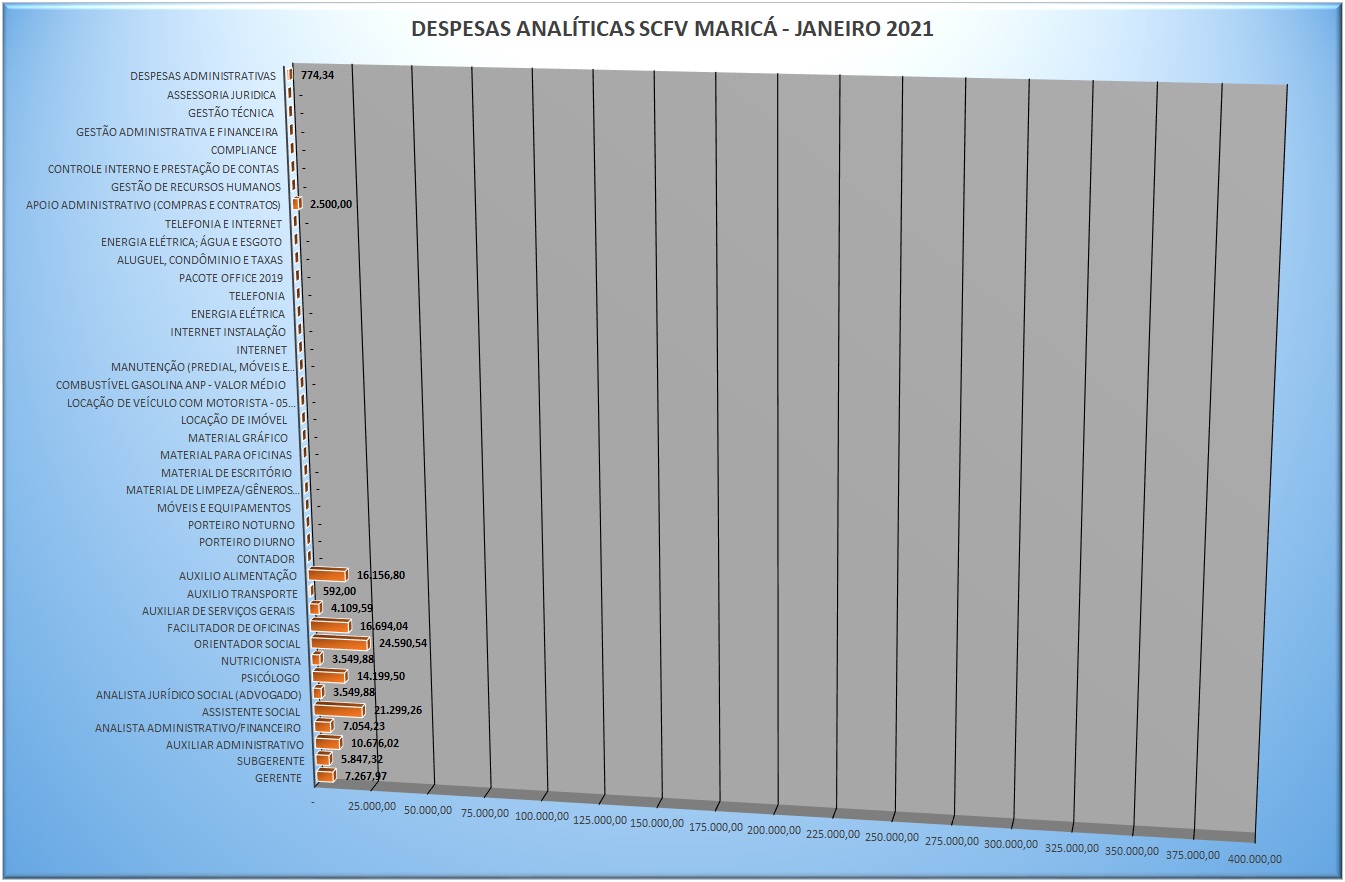Screen dimensions: 1345x882
Task: Select the 5.847,32 data label
Action: click(x=362, y=760)
